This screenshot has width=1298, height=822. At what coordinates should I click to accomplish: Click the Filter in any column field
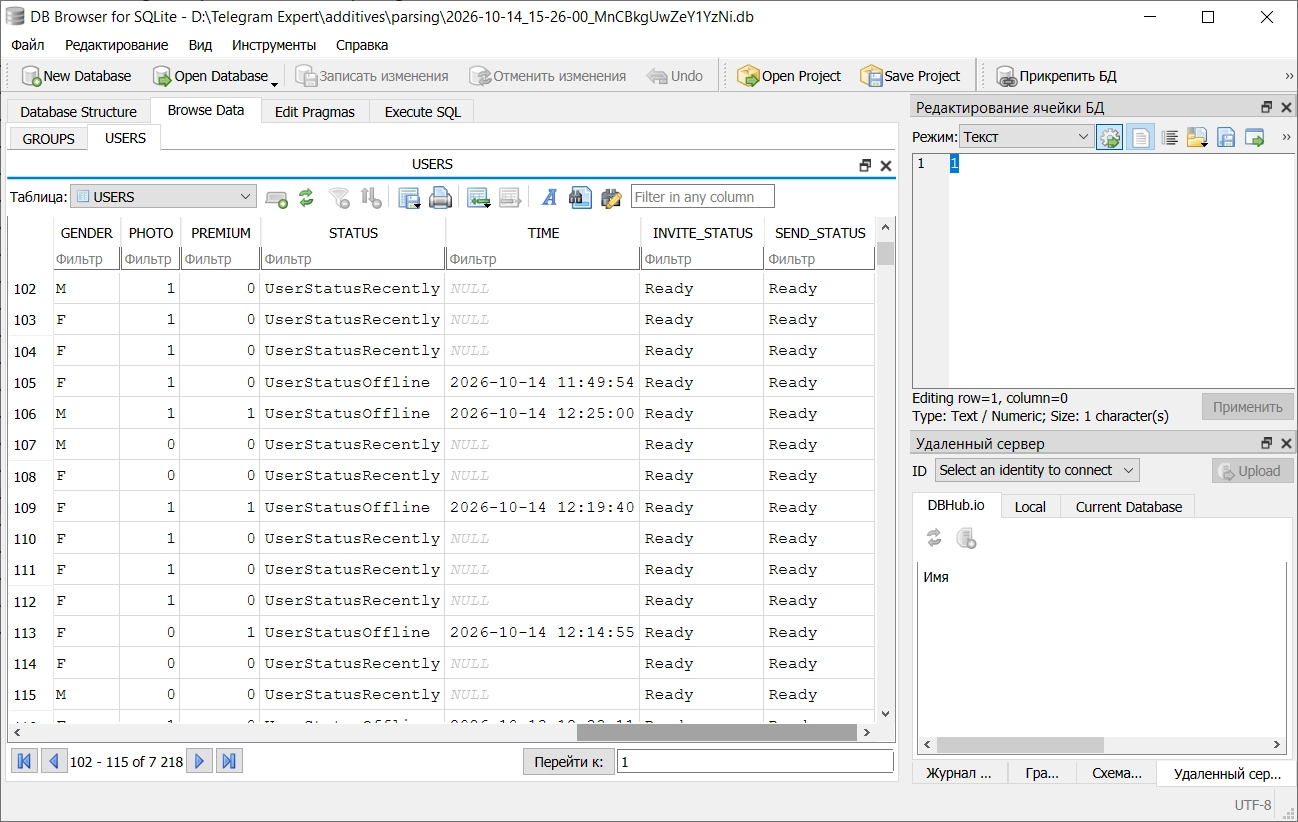[x=703, y=197]
